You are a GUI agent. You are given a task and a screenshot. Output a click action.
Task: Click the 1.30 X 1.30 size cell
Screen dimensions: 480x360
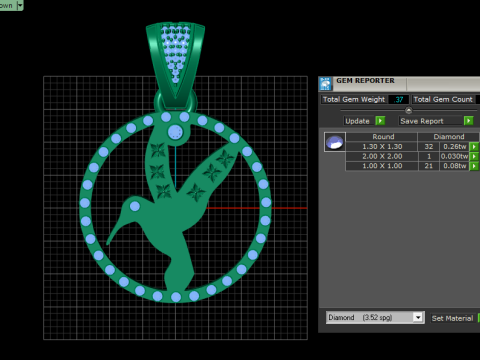[x=382, y=146]
